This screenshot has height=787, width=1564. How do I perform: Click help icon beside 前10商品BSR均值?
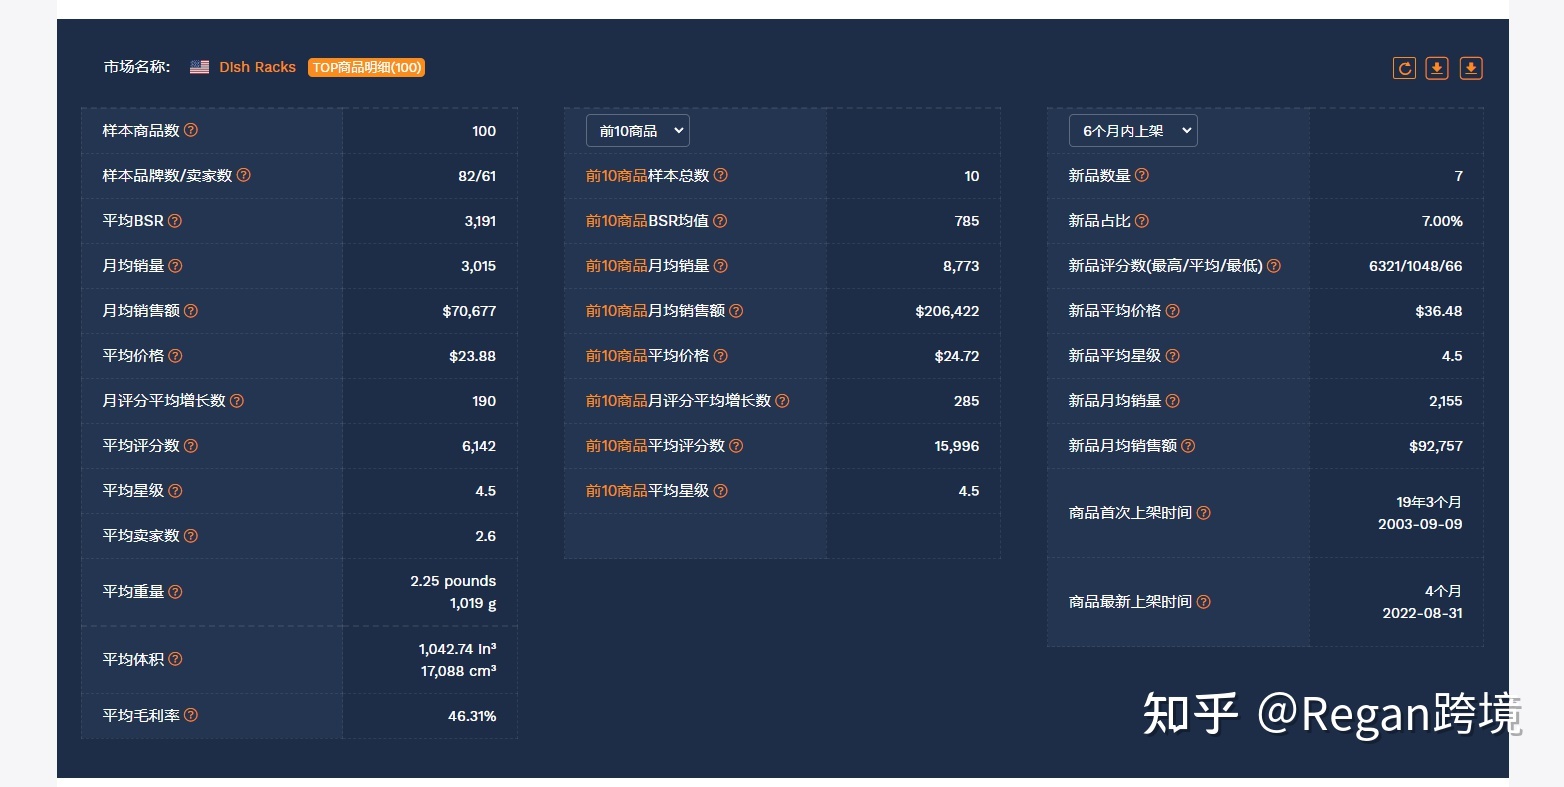[x=720, y=220]
